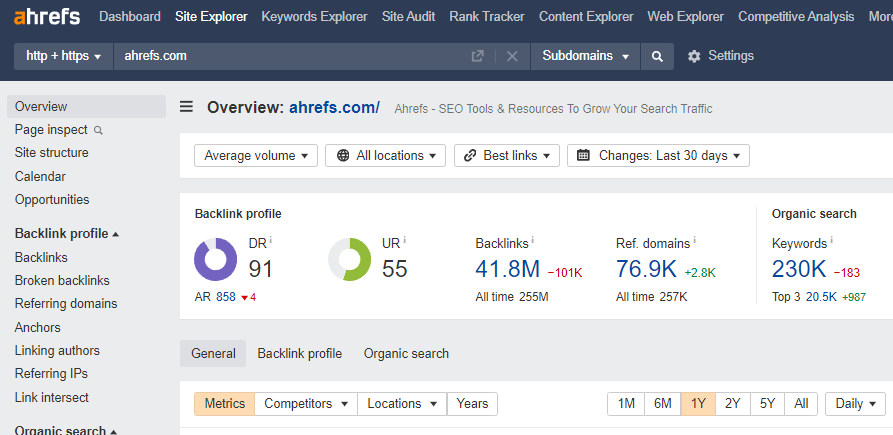This screenshot has height=435, width=893.
Task: Select the 1Y time range
Action: pyautogui.click(x=698, y=404)
